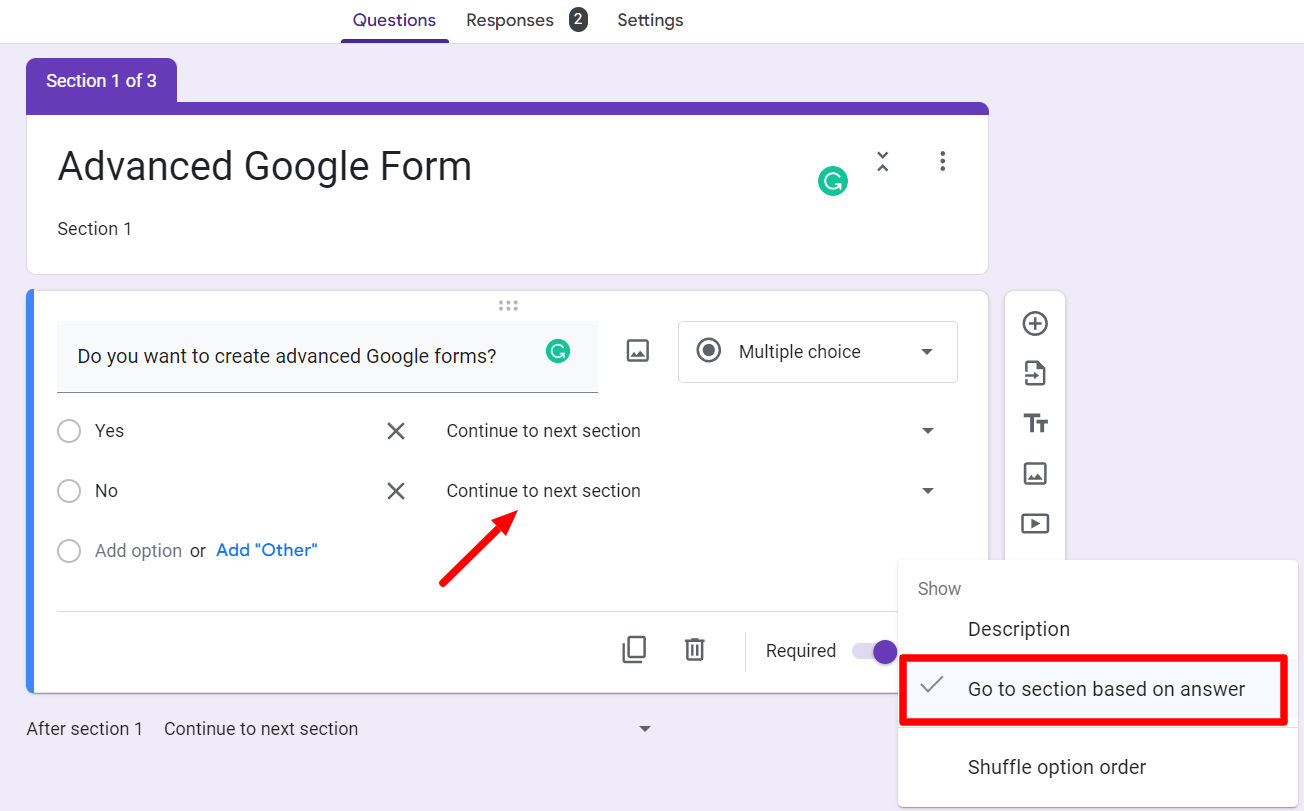Click the Add option radio circle
The height and width of the screenshot is (811, 1304).
click(x=69, y=551)
